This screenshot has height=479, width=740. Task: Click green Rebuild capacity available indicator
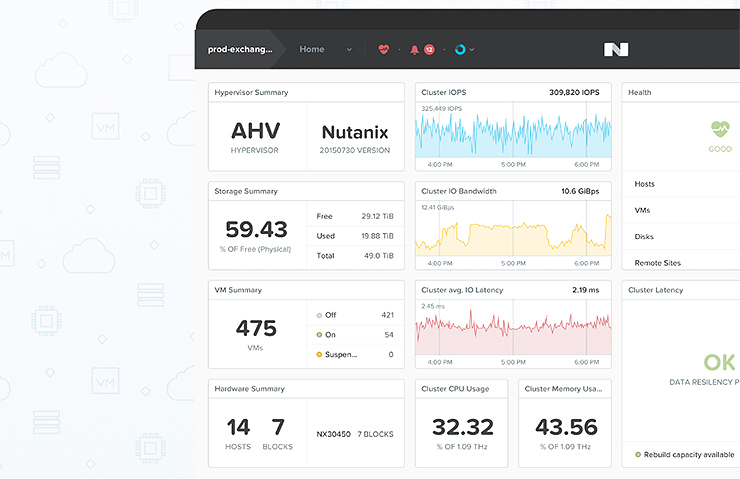coord(638,454)
